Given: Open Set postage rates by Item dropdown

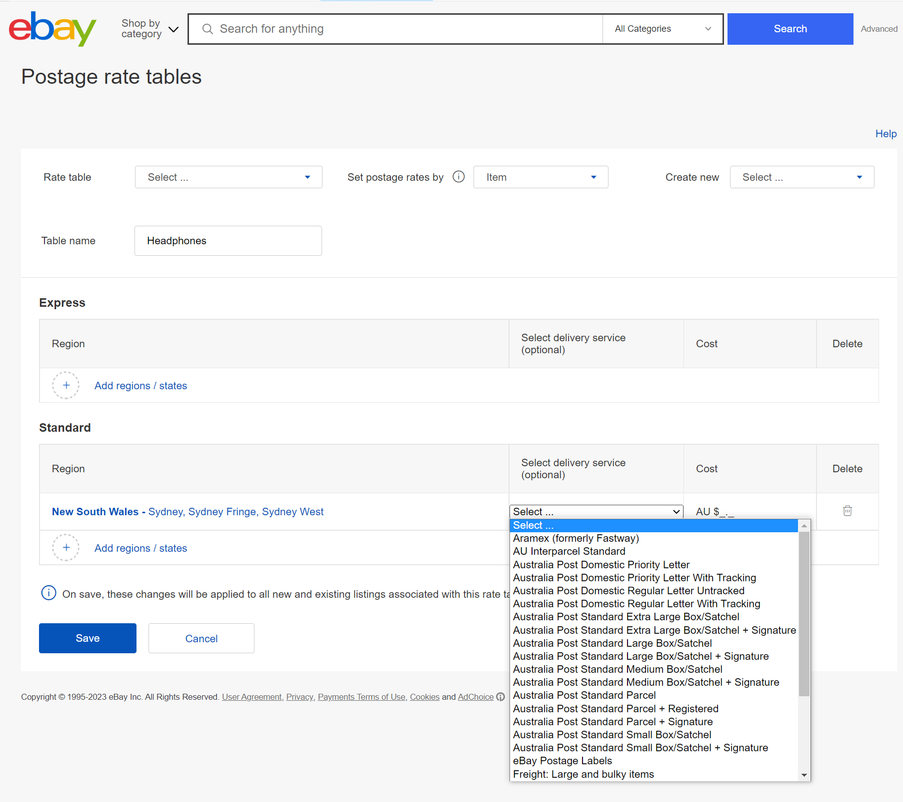Looking at the screenshot, I should pos(541,177).
